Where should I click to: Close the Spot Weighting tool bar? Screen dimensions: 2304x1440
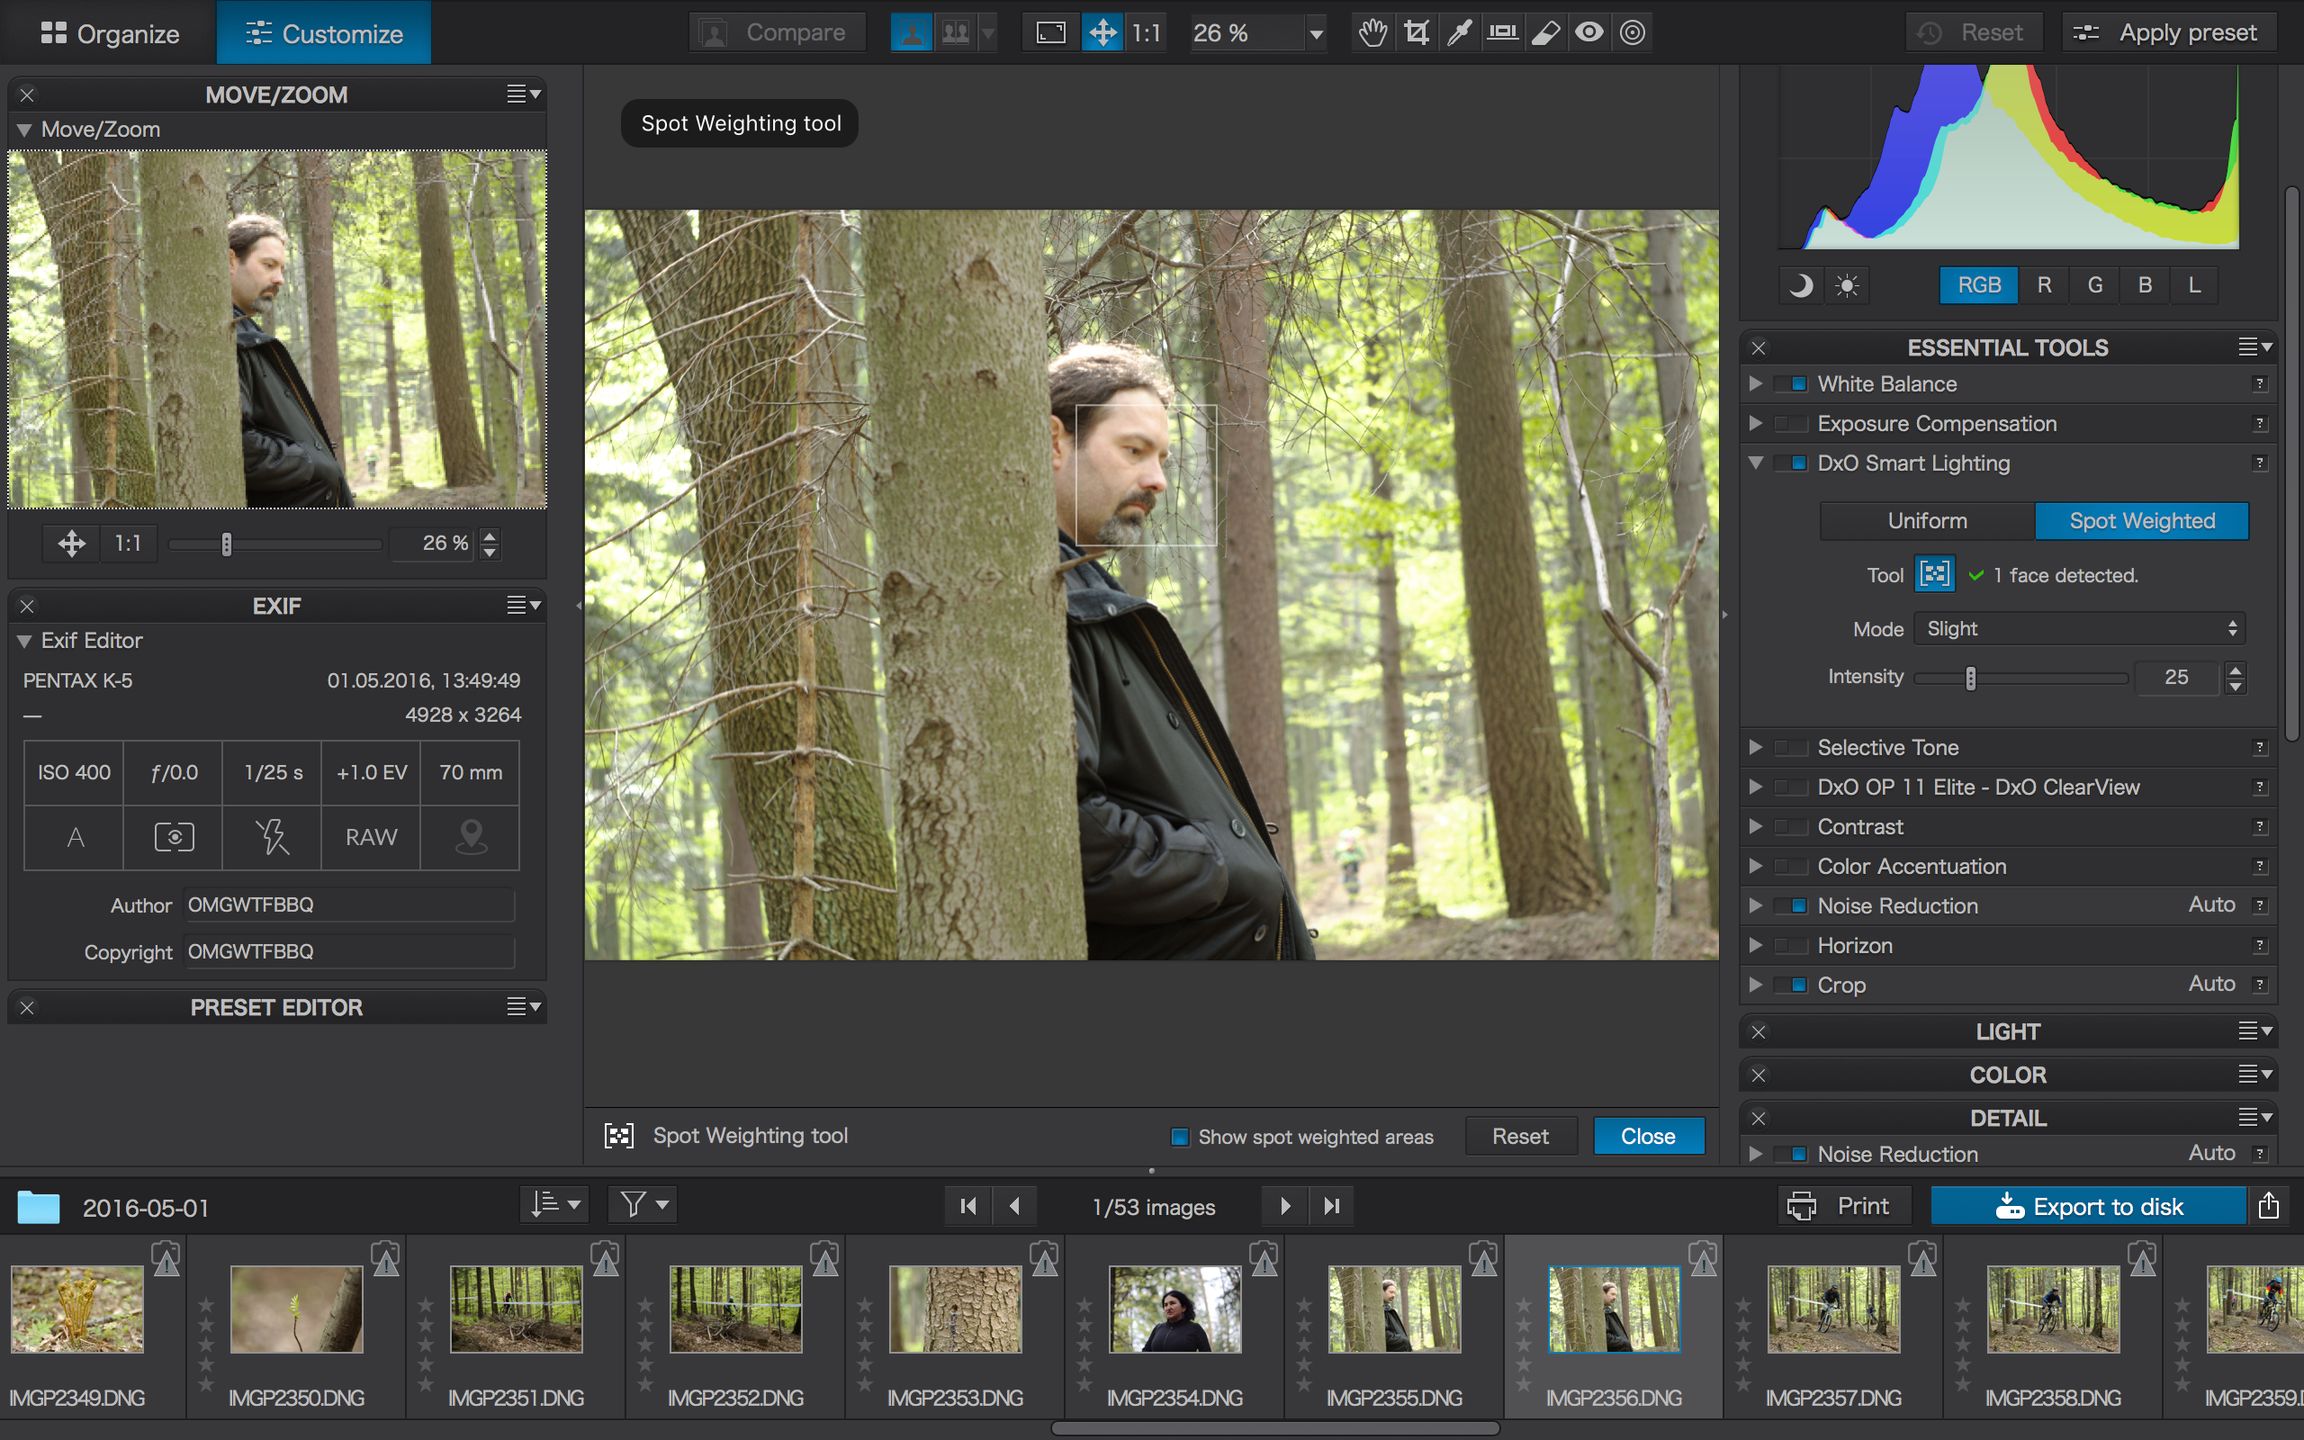(1647, 1137)
